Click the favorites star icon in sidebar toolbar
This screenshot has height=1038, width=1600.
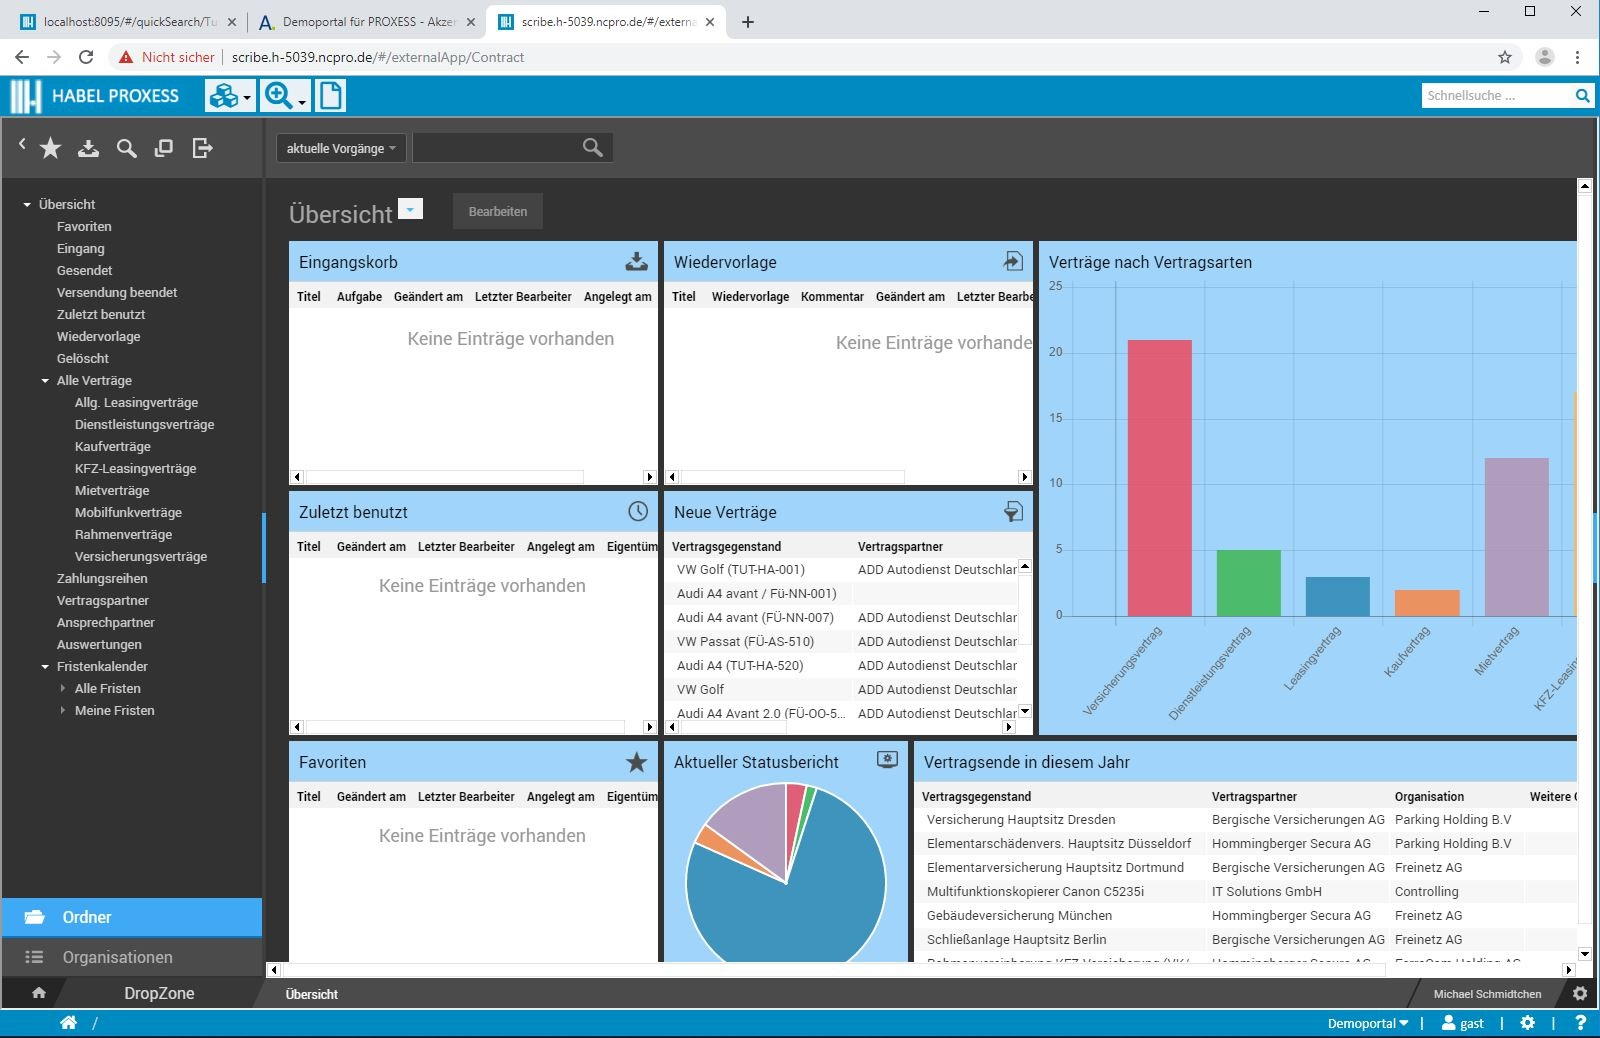coord(50,149)
